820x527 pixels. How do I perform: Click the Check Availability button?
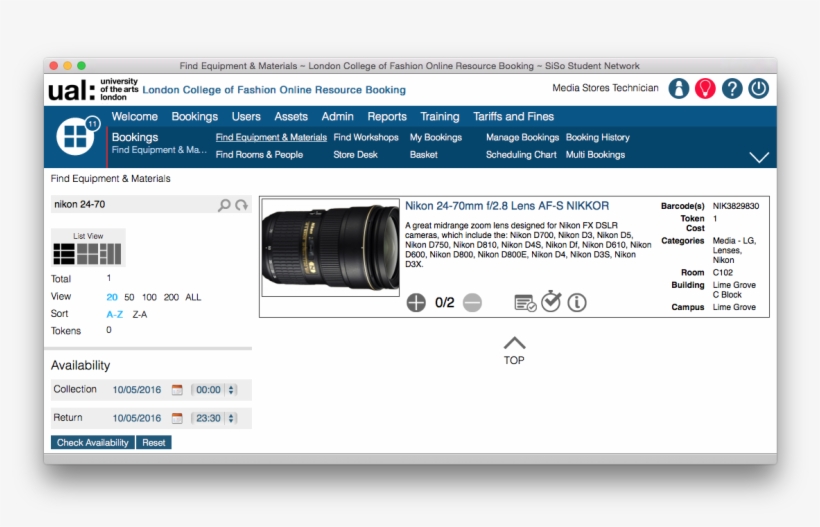point(93,442)
